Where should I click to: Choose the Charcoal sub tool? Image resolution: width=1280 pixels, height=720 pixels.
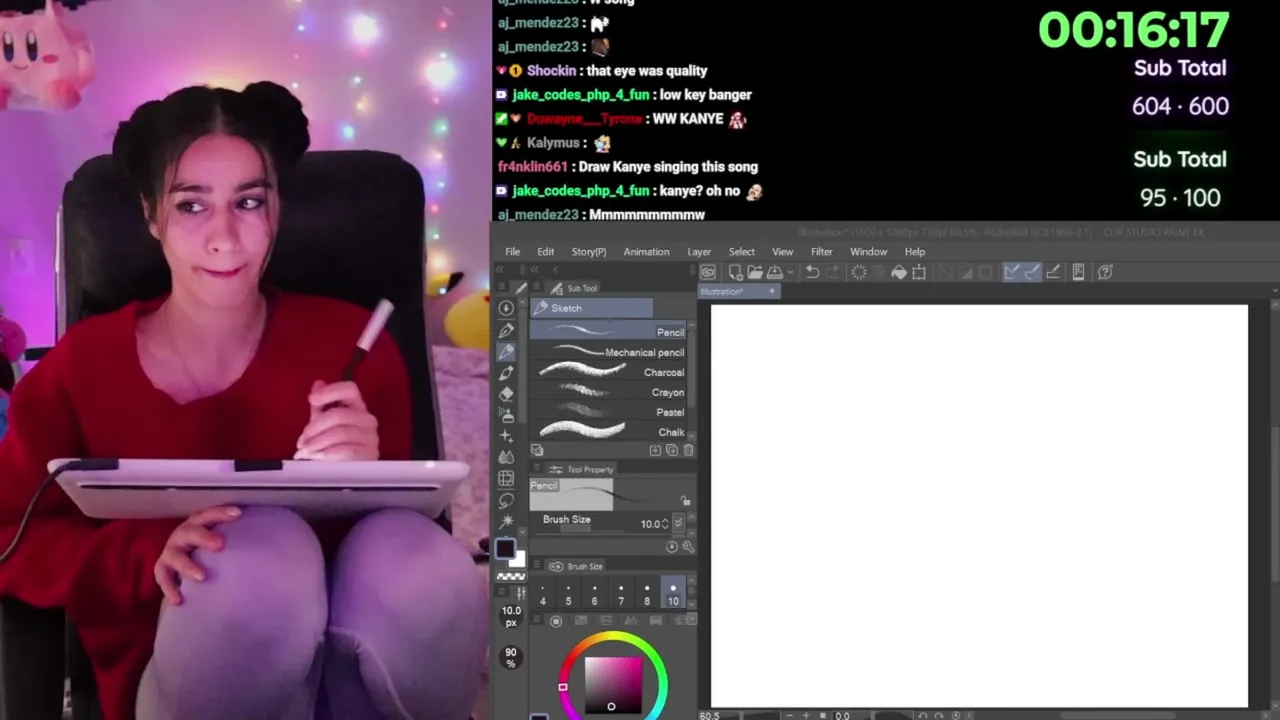(x=608, y=372)
